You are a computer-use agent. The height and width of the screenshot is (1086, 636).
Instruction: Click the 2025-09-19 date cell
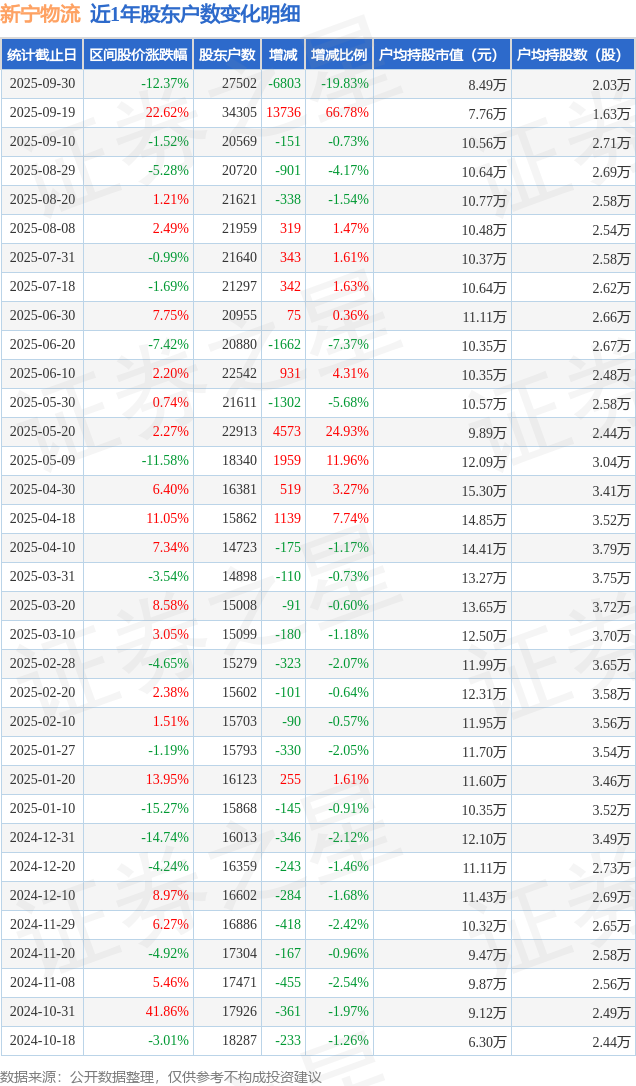(42, 113)
